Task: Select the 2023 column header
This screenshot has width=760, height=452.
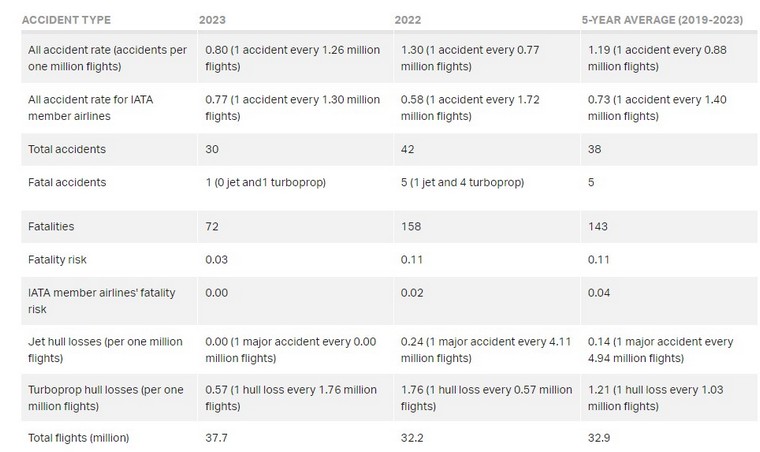Action: pos(212,20)
